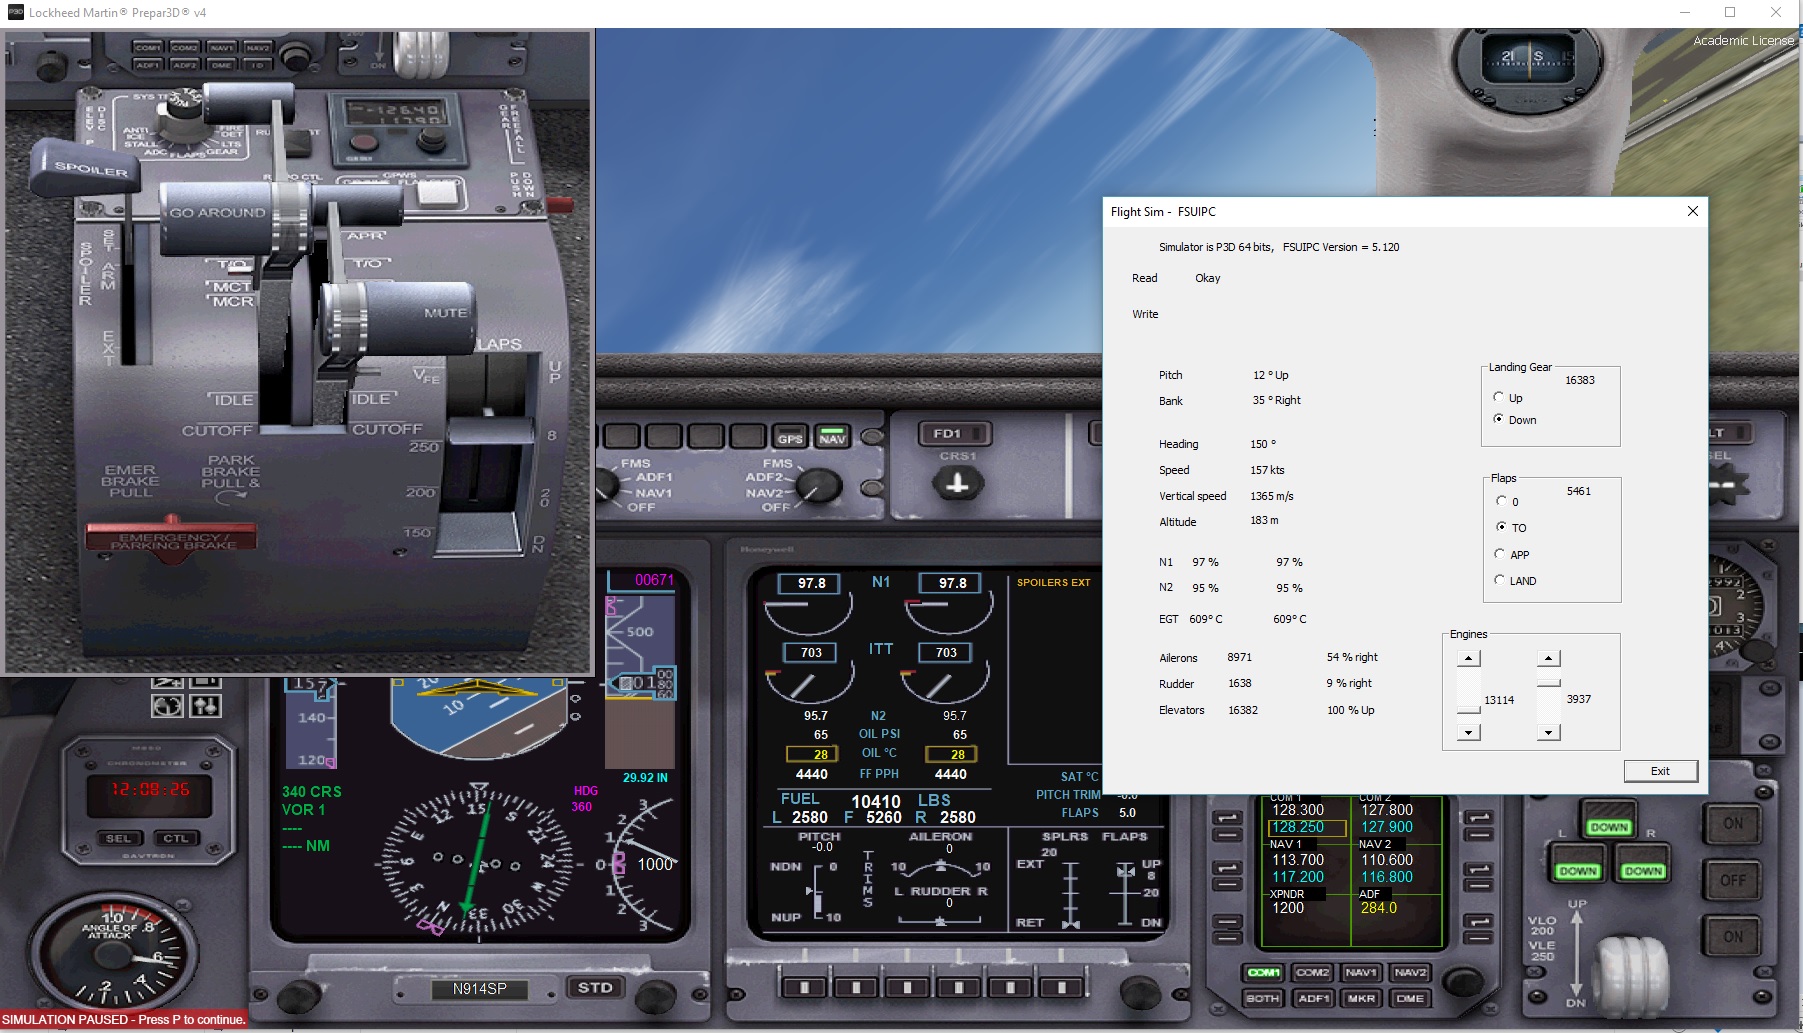This screenshot has width=1803, height=1033.
Task: Click the GPWS flap override white button
Action: (436, 192)
